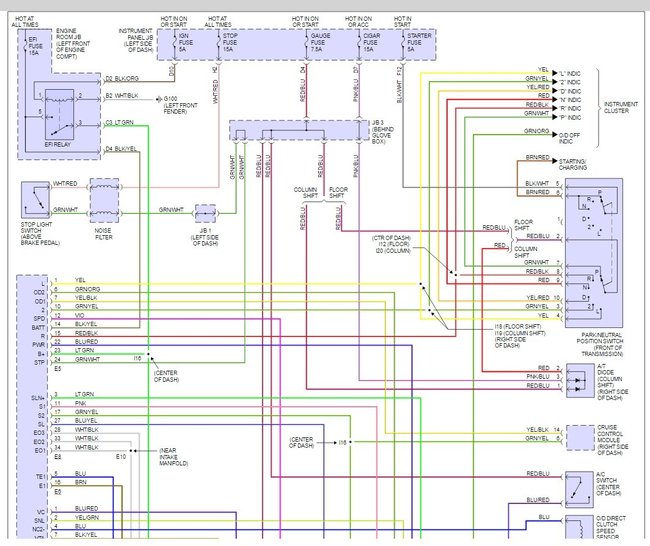Click the VIO wire label at pin 12
Image resolution: width=650 pixels, height=546 pixels.
(x=79, y=315)
